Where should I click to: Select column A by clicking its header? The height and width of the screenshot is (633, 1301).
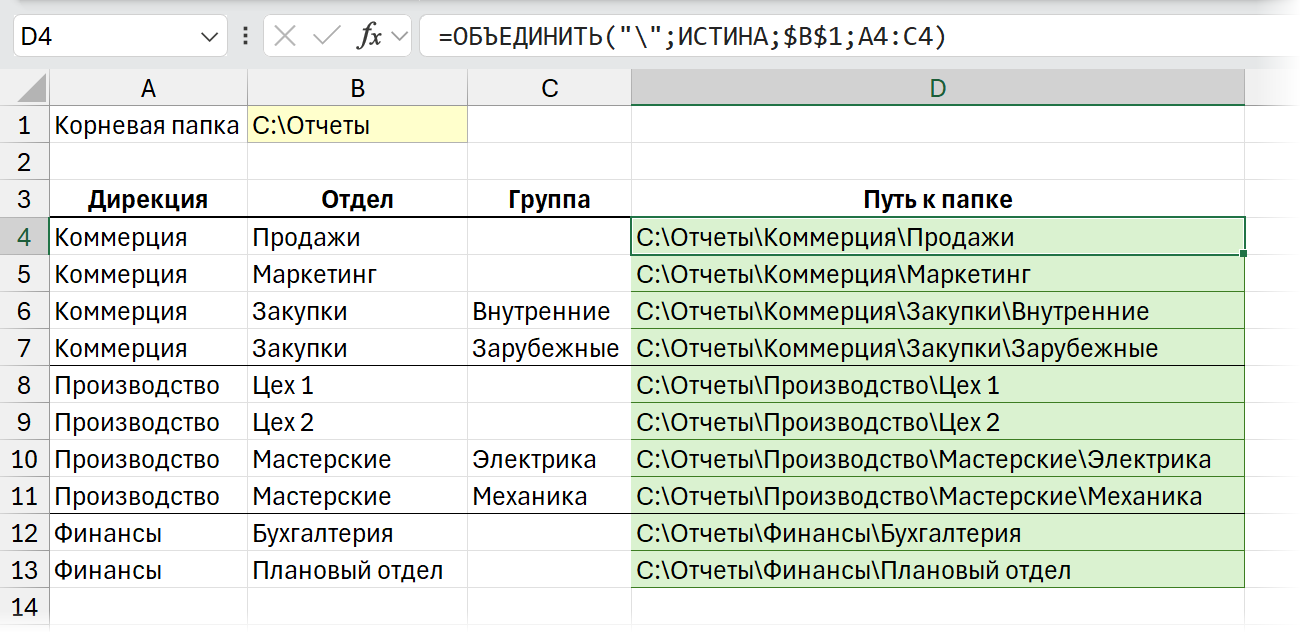[148, 87]
